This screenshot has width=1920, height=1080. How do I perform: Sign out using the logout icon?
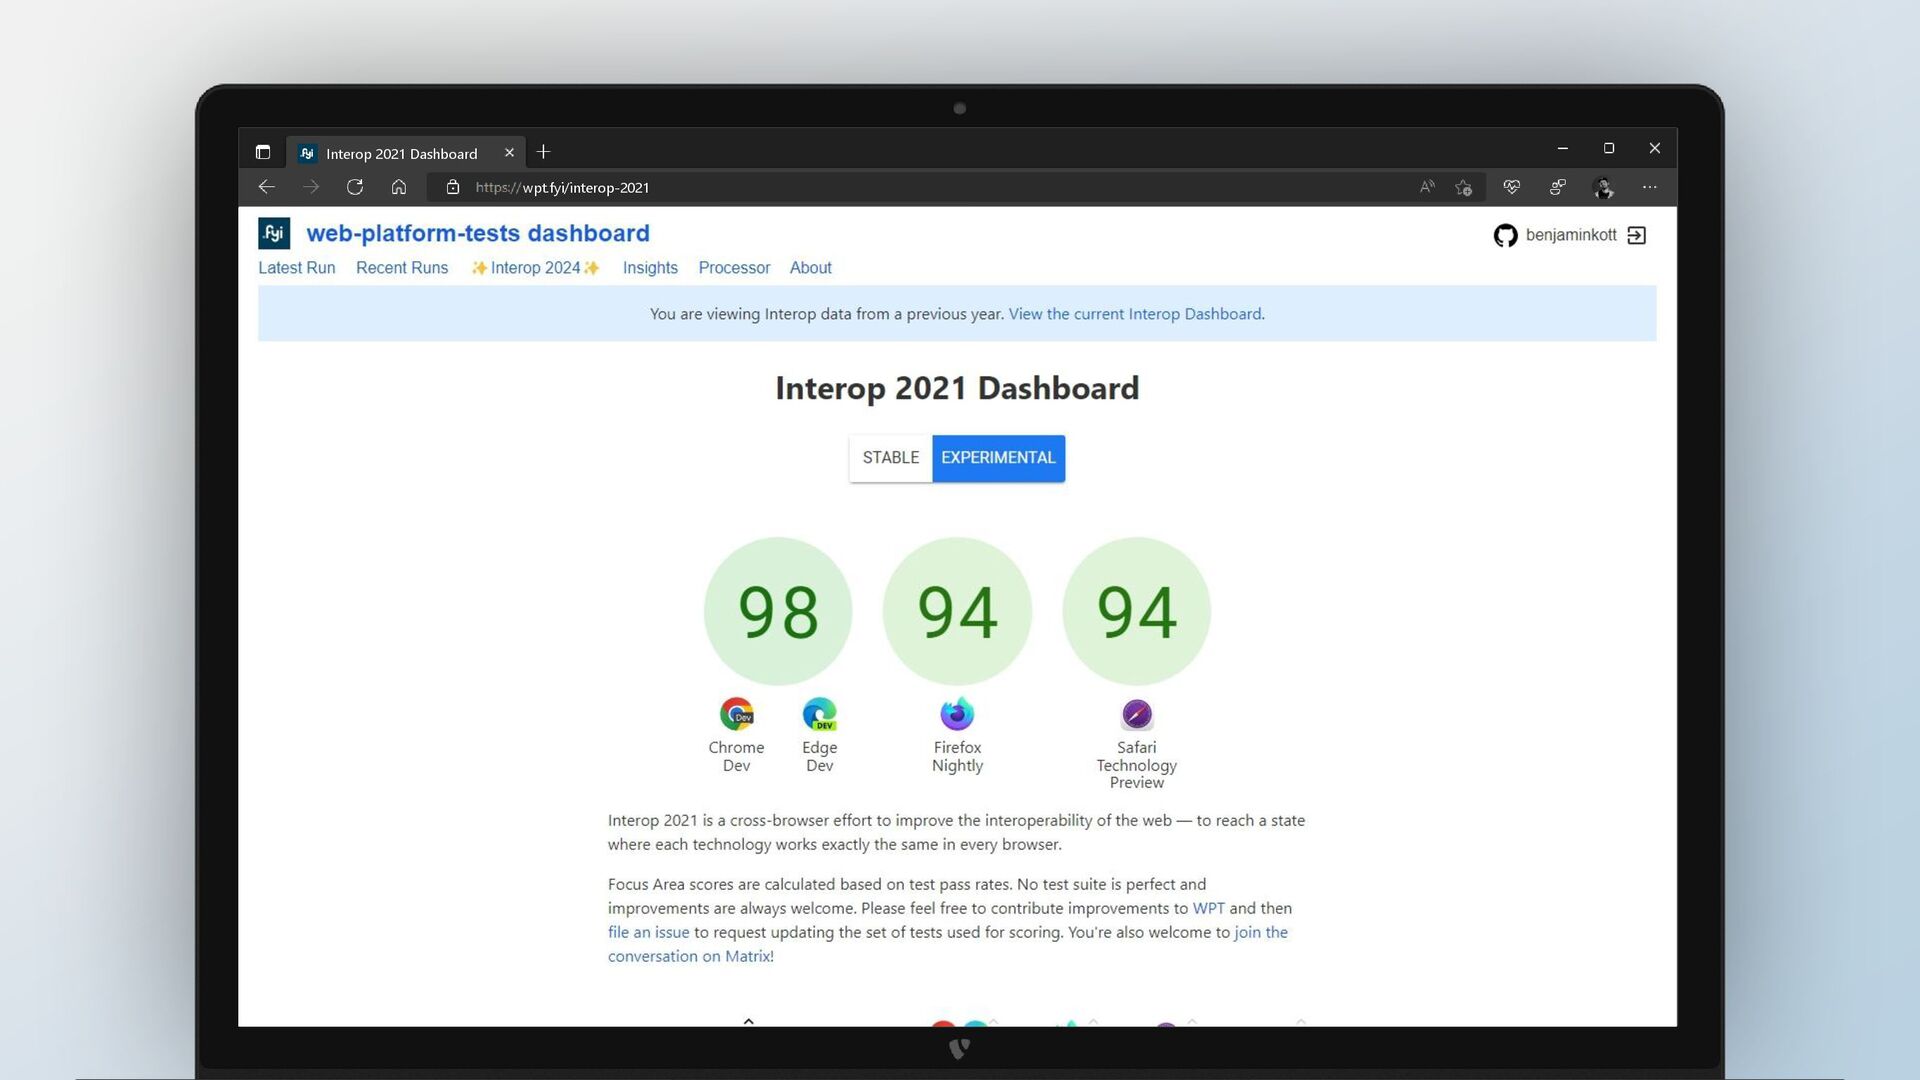(1637, 235)
